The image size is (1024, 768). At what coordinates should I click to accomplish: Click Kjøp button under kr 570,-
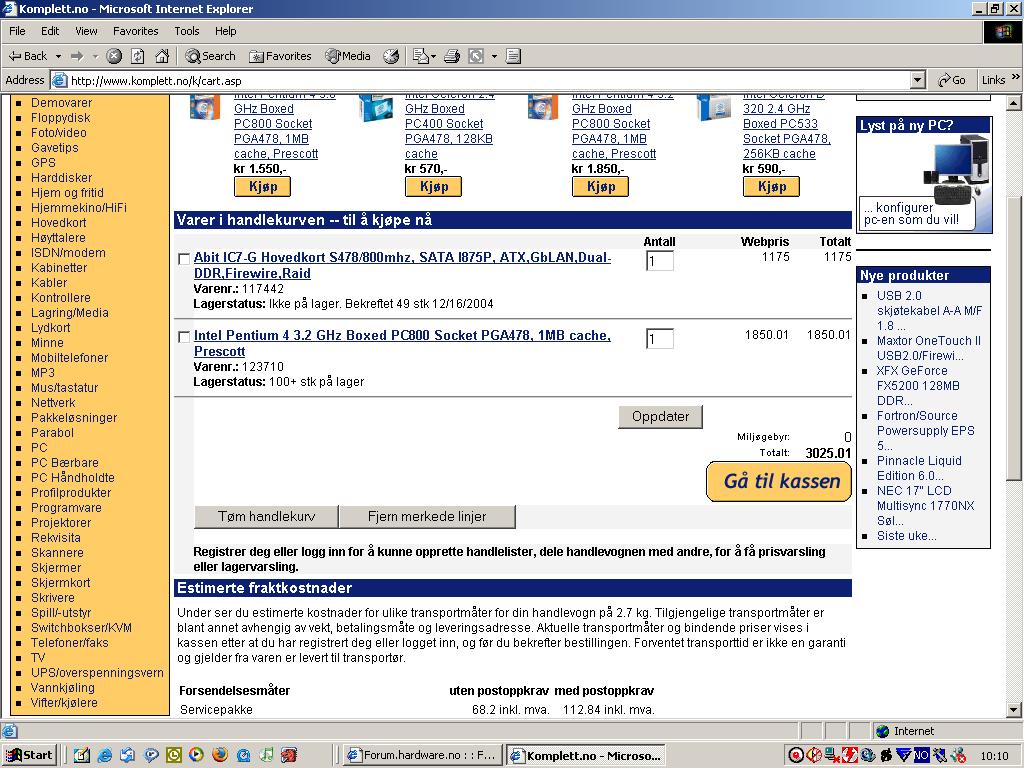click(x=434, y=187)
